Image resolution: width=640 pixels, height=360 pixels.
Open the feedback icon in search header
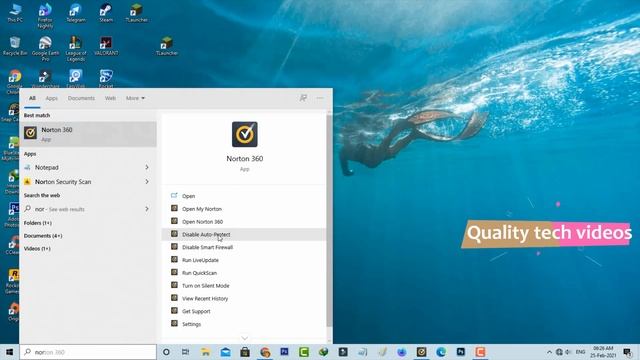[303, 98]
